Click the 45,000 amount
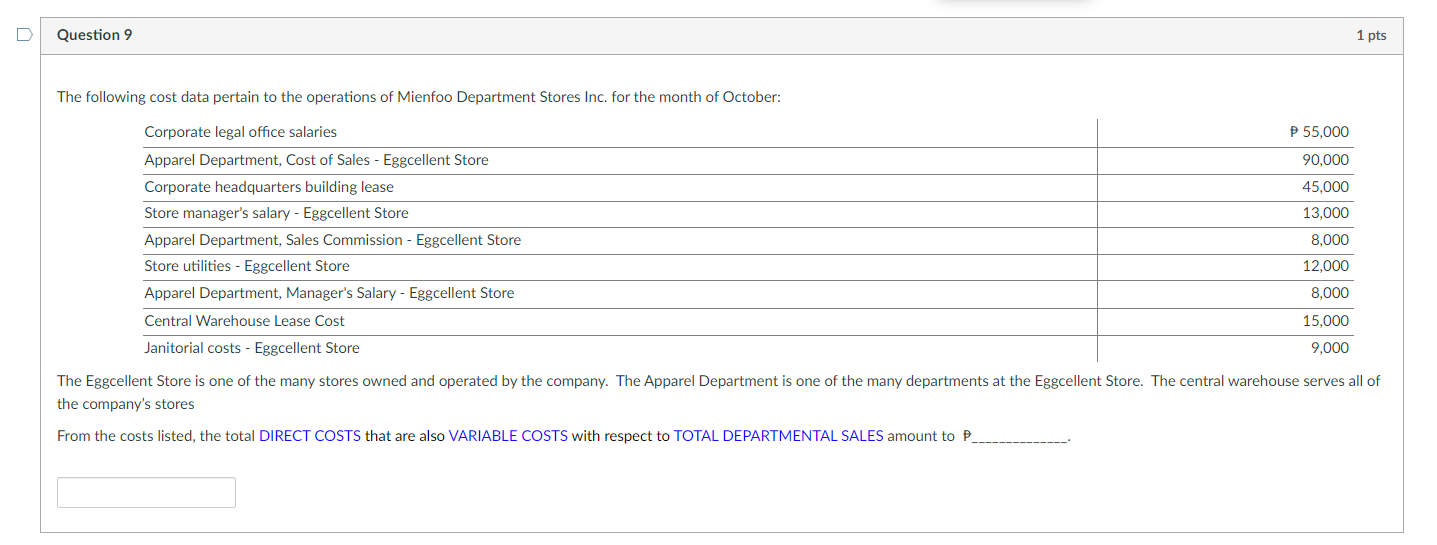The image size is (1437, 545). pyautogui.click(x=1325, y=187)
